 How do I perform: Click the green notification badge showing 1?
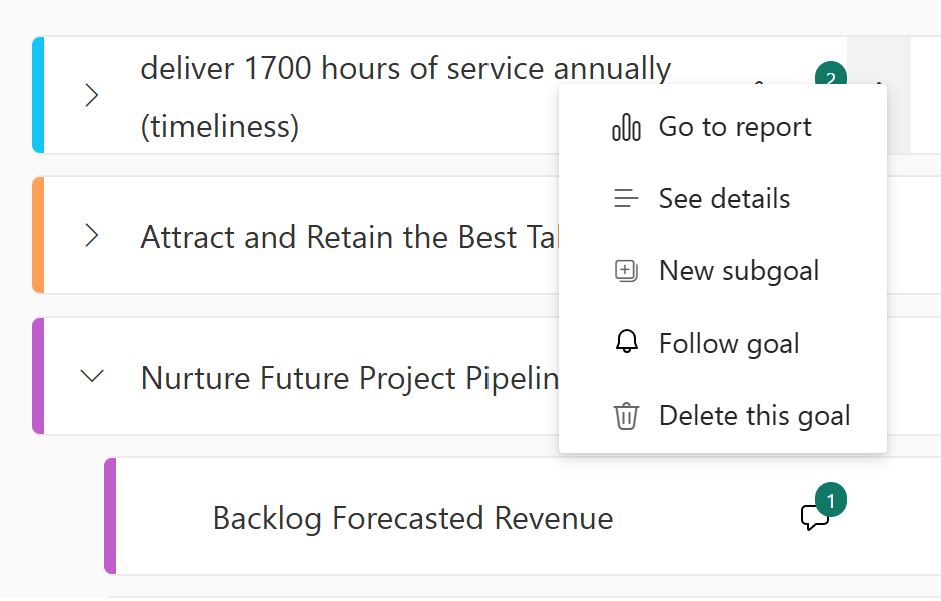[830, 498]
